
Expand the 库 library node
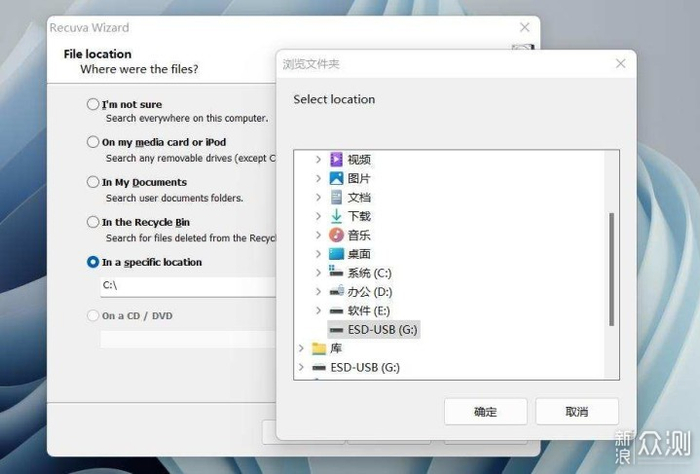click(x=301, y=348)
